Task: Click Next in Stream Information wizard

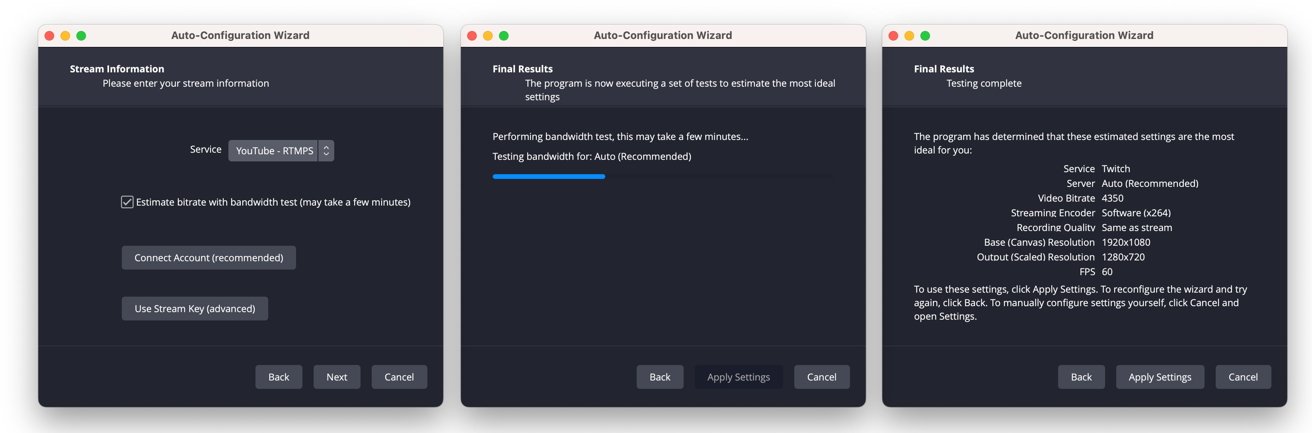Action: (337, 377)
